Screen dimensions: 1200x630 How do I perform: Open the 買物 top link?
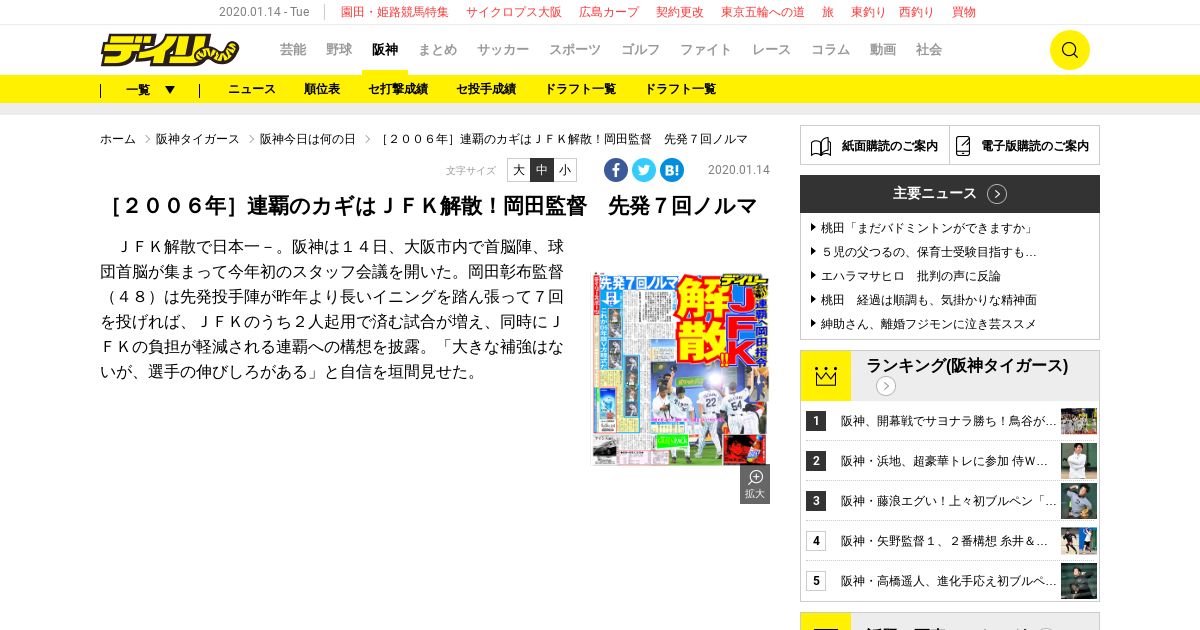(x=964, y=12)
